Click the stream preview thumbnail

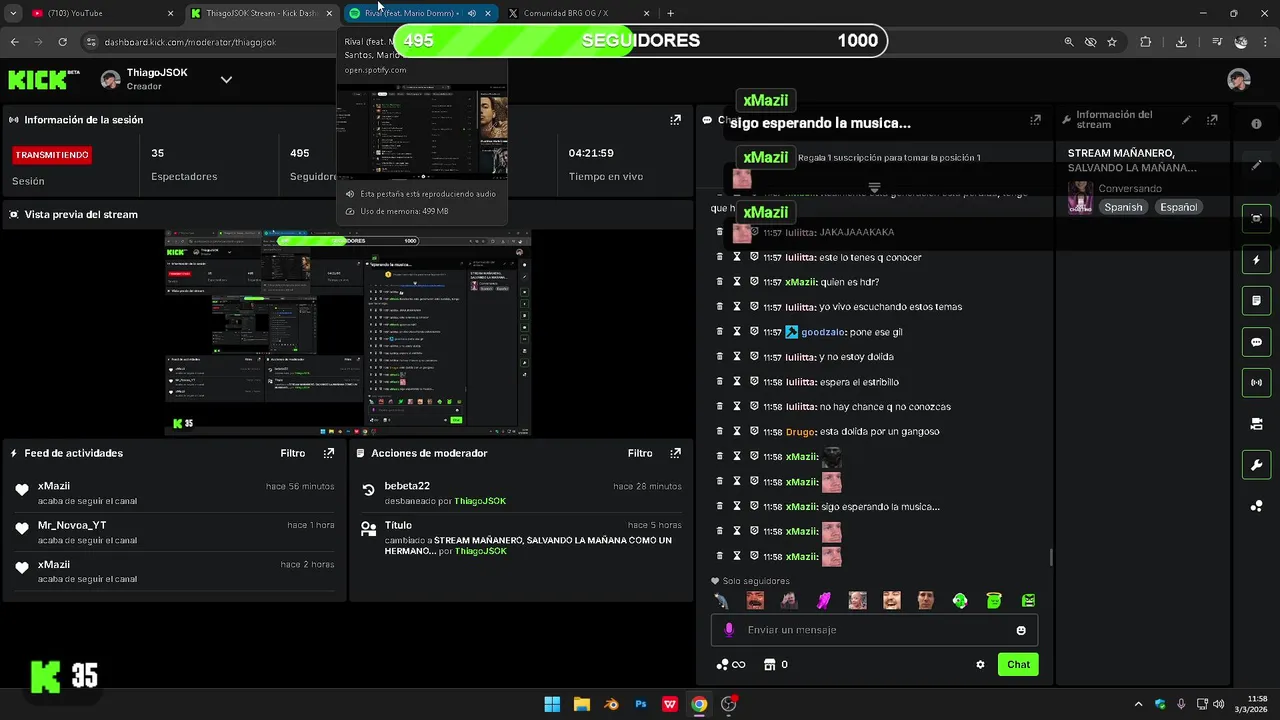click(x=348, y=333)
